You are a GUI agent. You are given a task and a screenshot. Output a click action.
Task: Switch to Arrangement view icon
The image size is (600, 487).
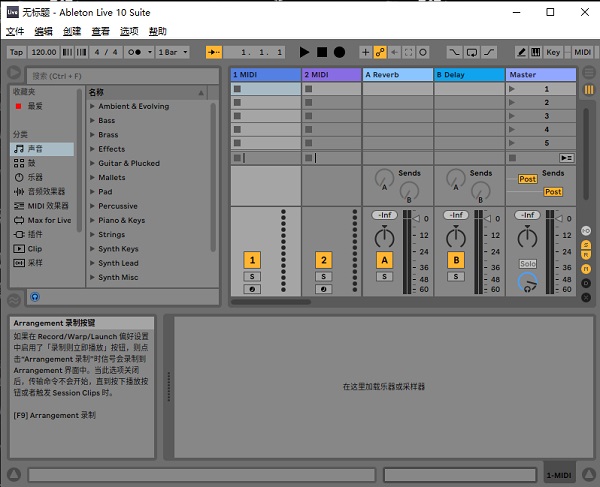589,72
